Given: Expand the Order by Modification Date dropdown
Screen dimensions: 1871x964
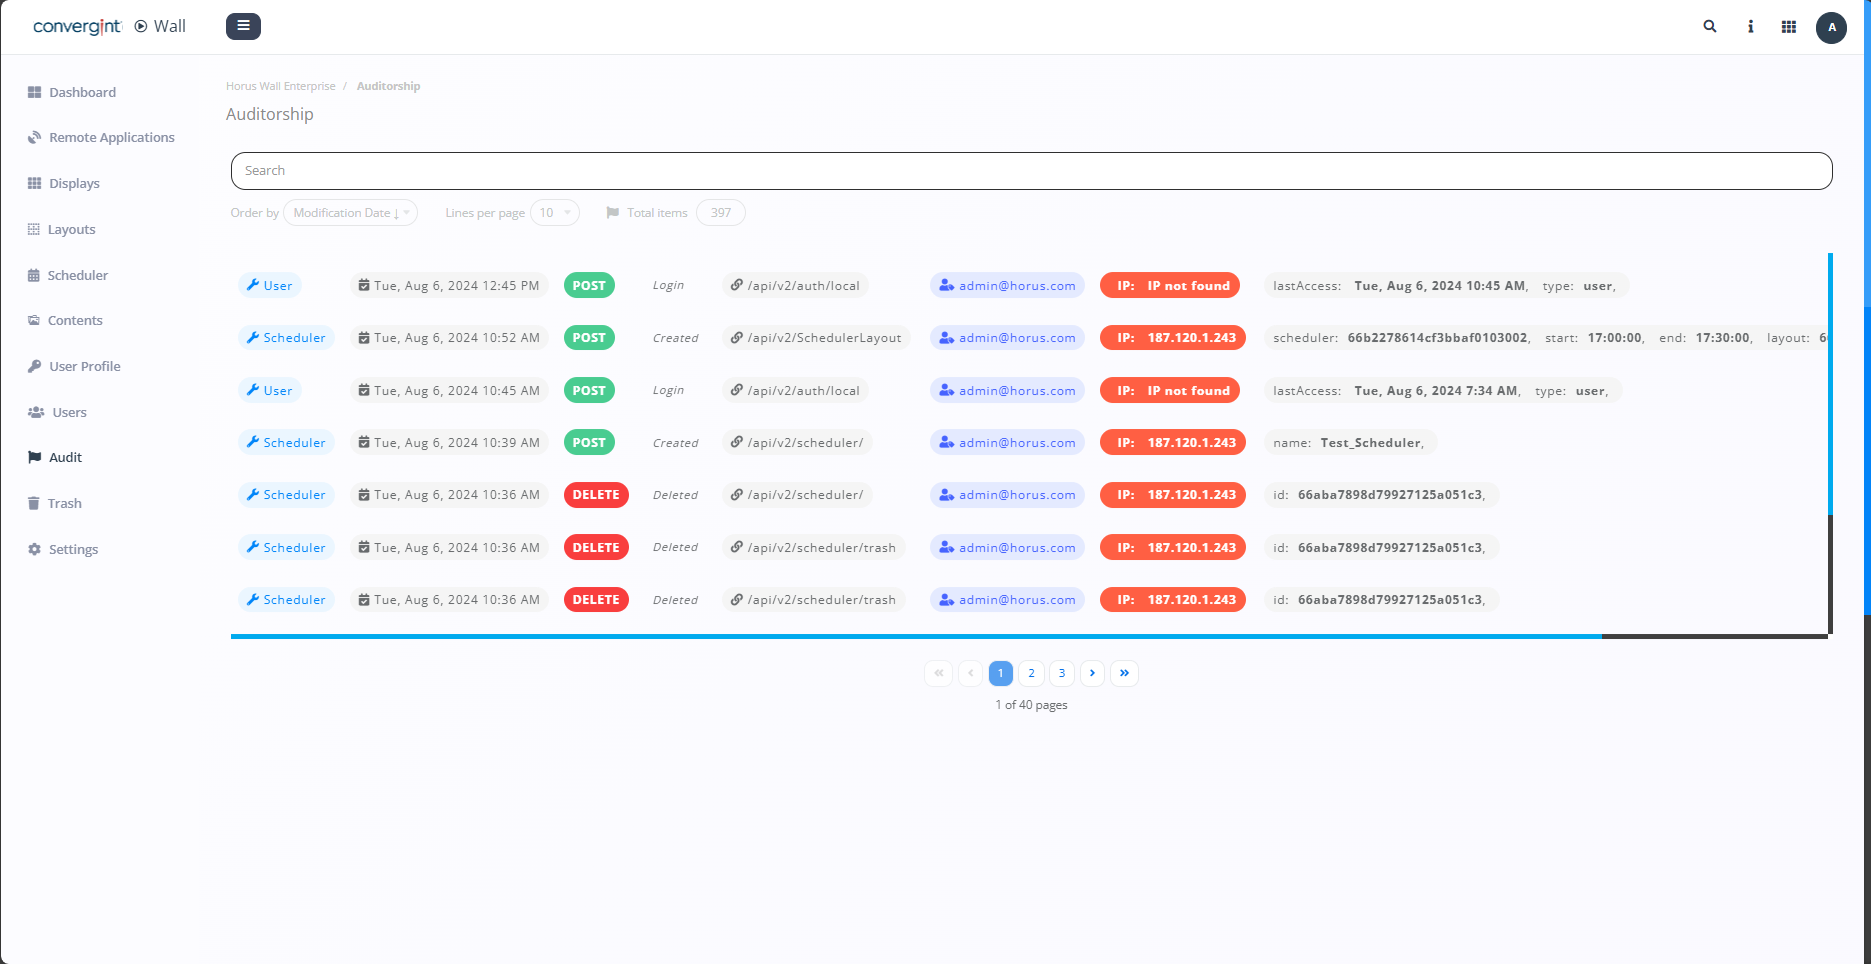Looking at the screenshot, I should [350, 213].
